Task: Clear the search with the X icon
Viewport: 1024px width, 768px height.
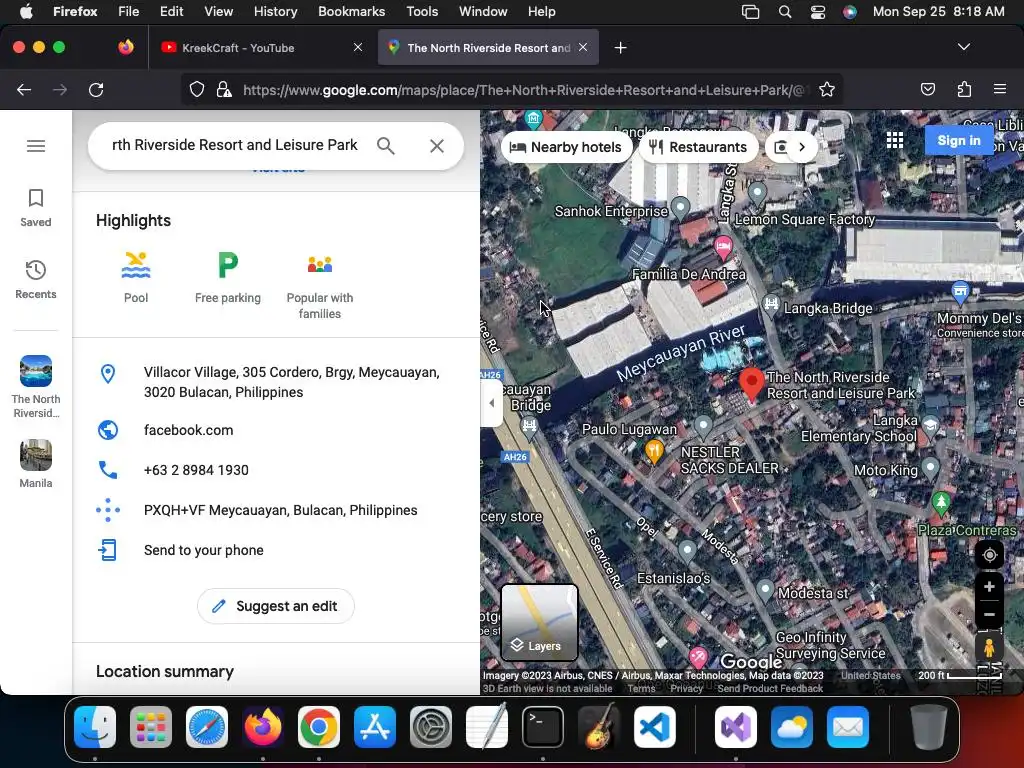Action: [437, 146]
